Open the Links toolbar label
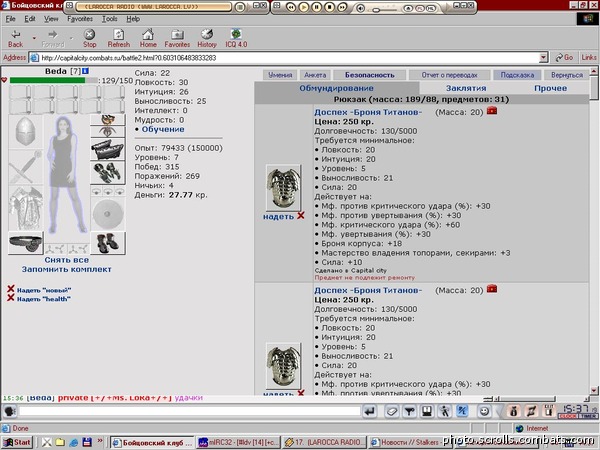The image size is (600, 450). point(589,57)
